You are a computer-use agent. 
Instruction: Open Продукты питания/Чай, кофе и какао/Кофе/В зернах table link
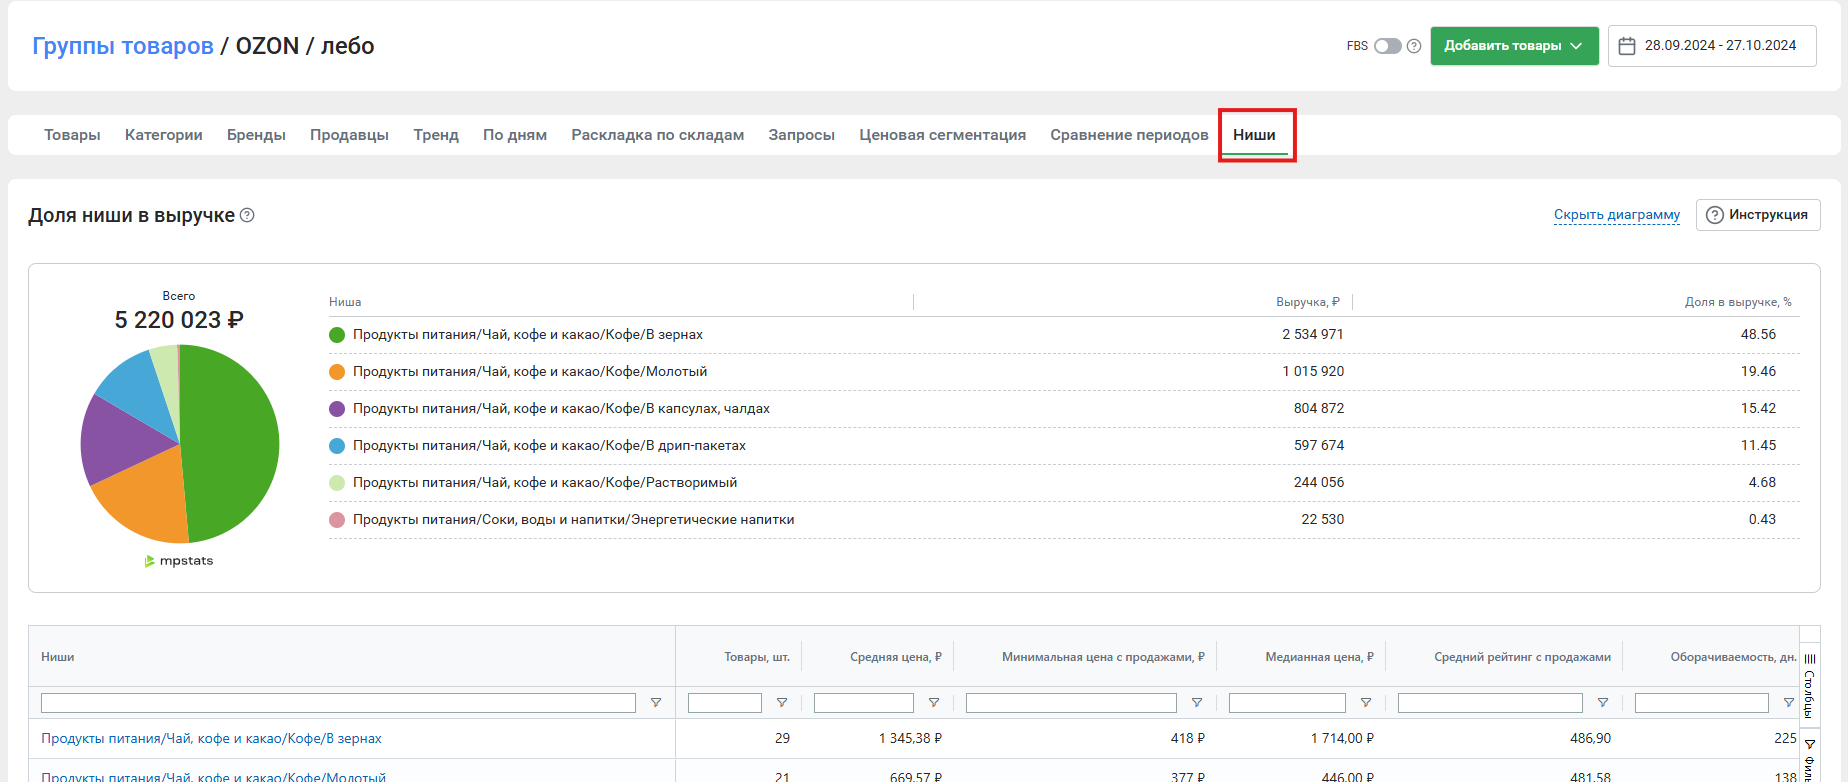pyautogui.click(x=211, y=739)
